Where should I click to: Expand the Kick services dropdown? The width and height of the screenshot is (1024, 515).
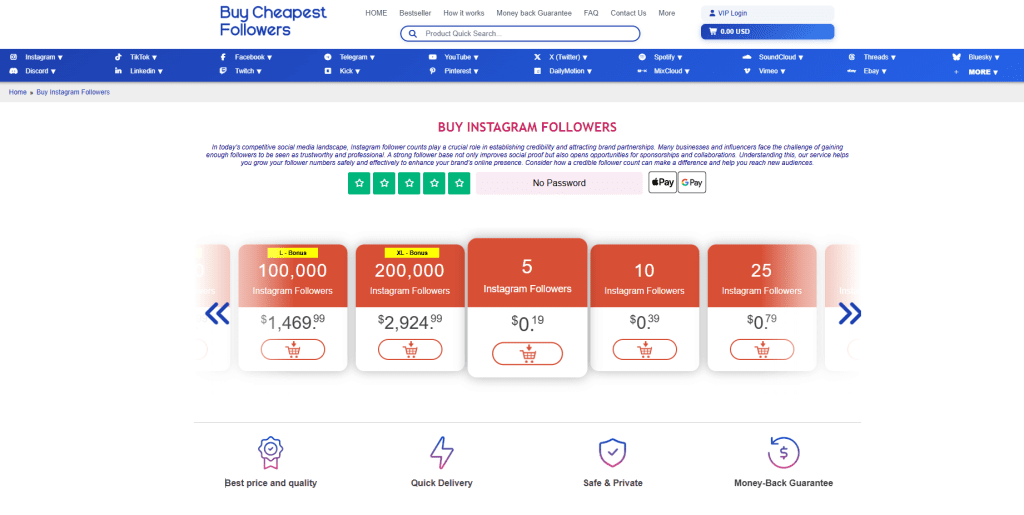(349, 71)
